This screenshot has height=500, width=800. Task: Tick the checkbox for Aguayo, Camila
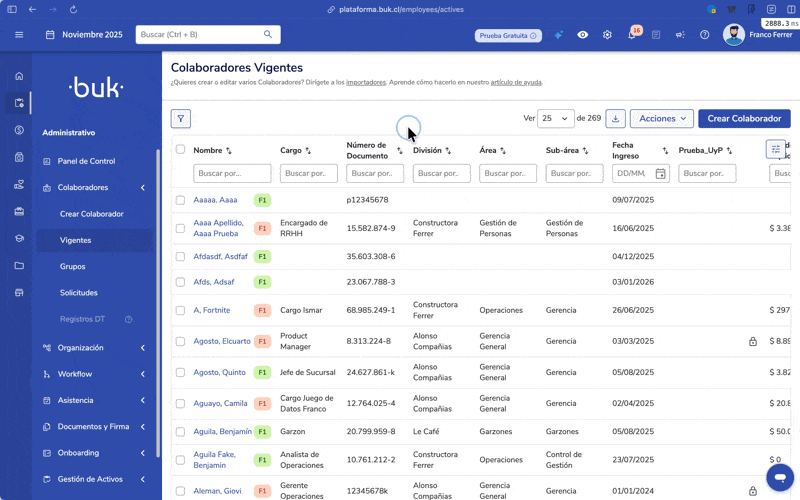[x=181, y=404]
